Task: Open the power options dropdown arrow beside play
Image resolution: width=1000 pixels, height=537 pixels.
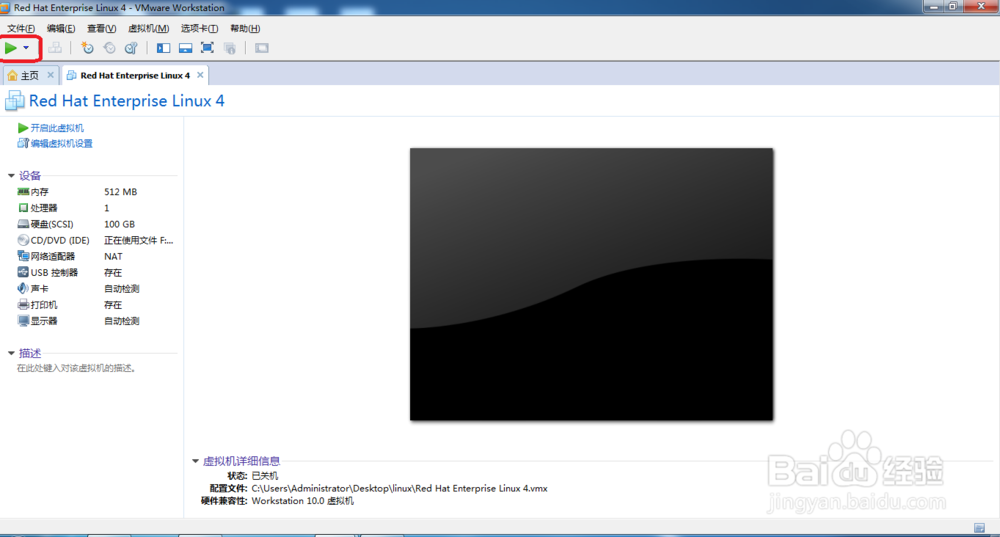Action: [x=26, y=48]
